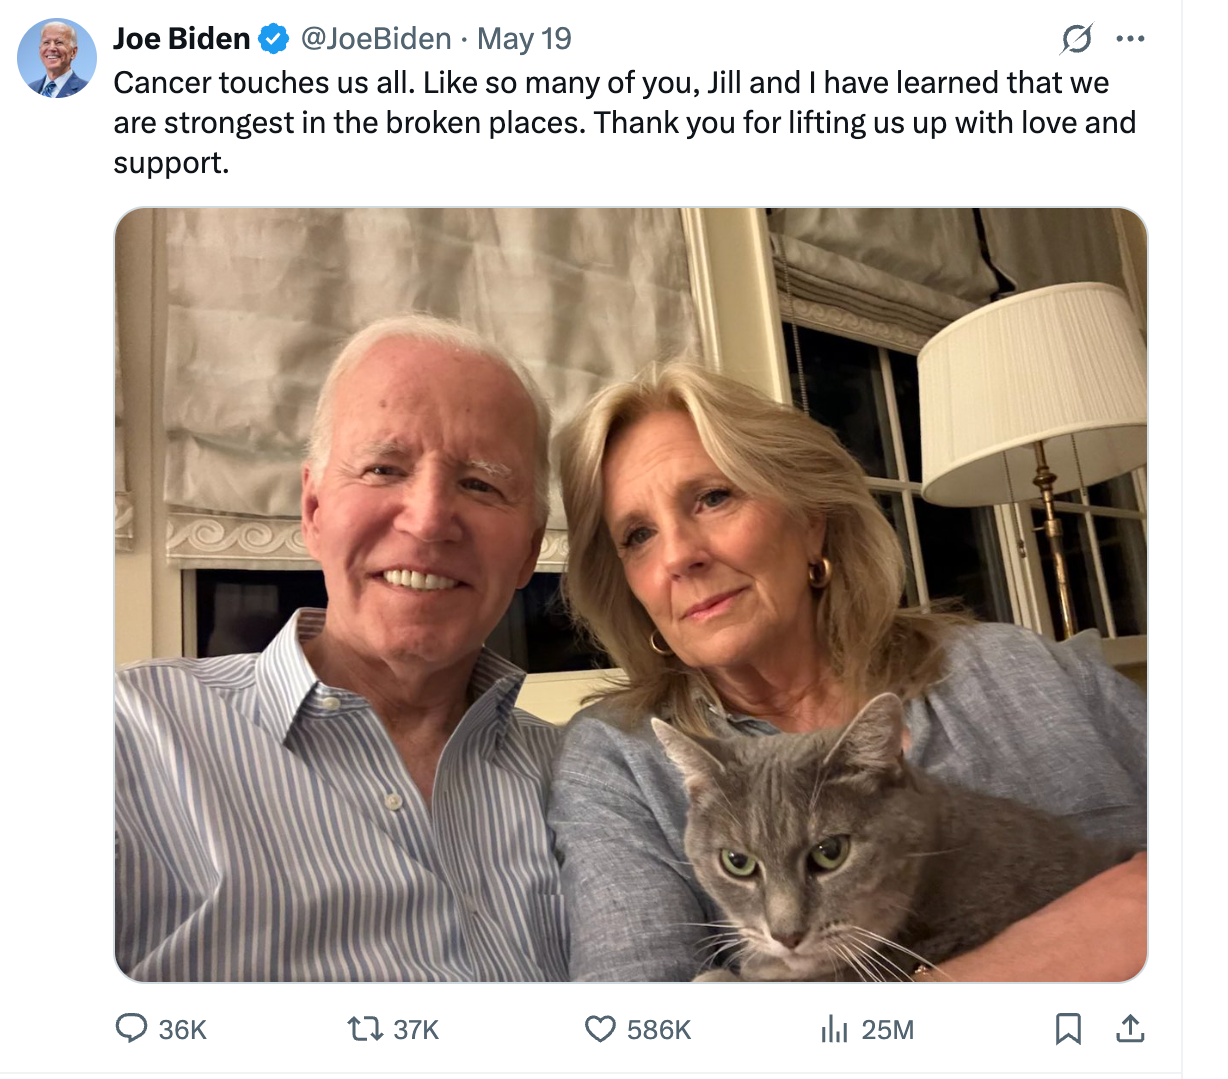Click the 36K replies count
Viewport: 1228px width, 1079px height.
pyautogui.click(x=183, y=1030)
